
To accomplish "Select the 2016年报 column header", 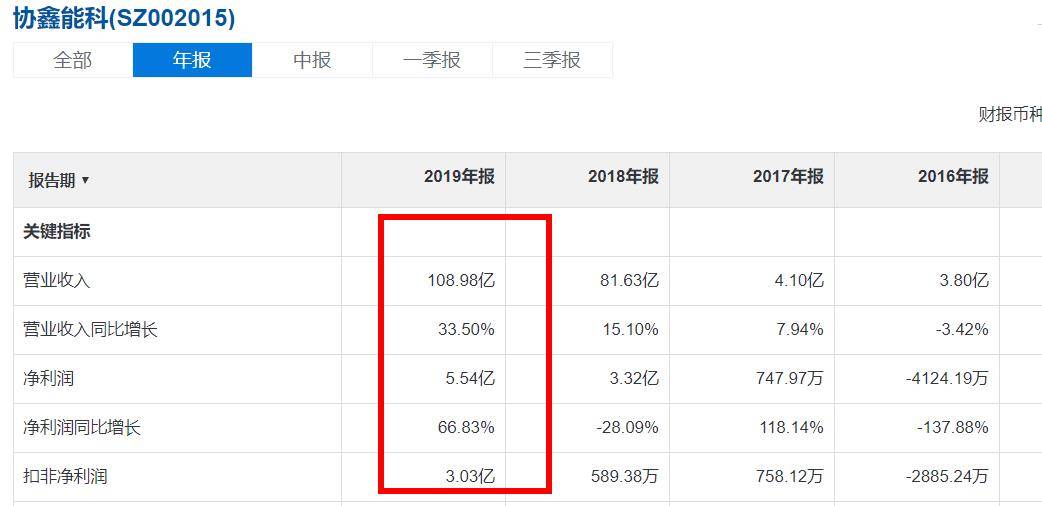I will click(954, 176).
